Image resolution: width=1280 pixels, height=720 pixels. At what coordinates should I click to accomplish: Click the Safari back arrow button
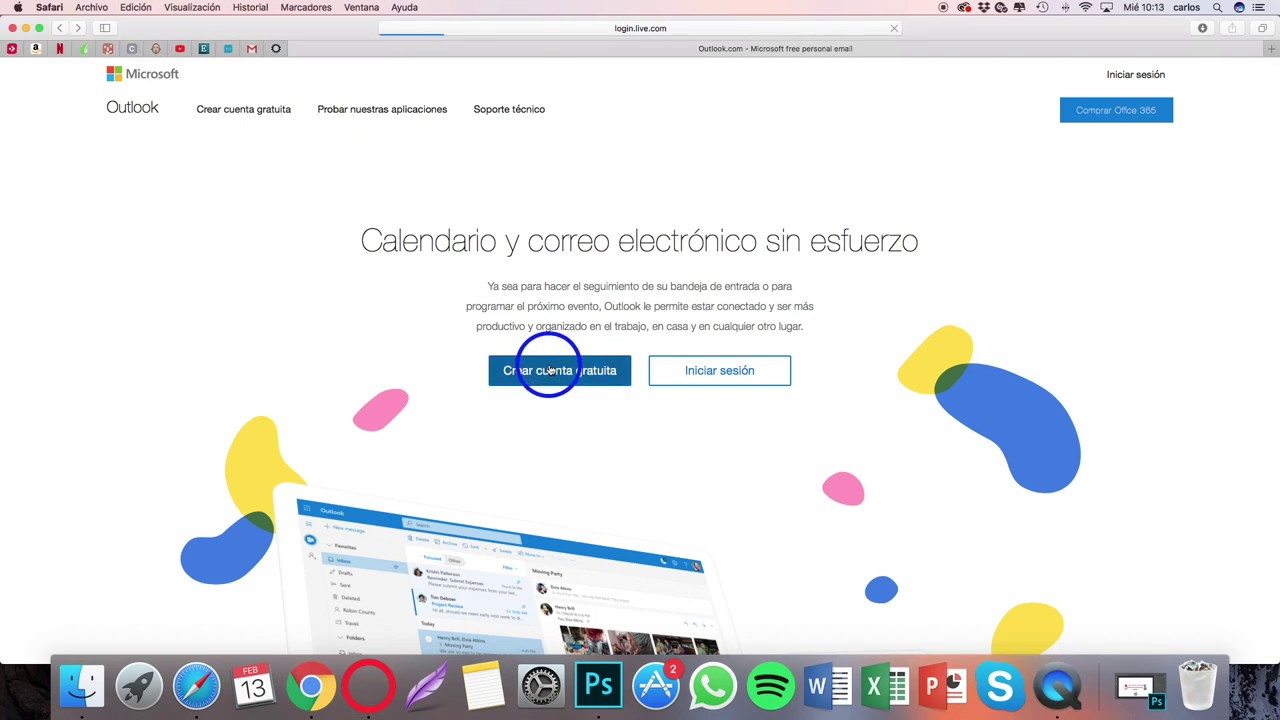click(60, 28)
